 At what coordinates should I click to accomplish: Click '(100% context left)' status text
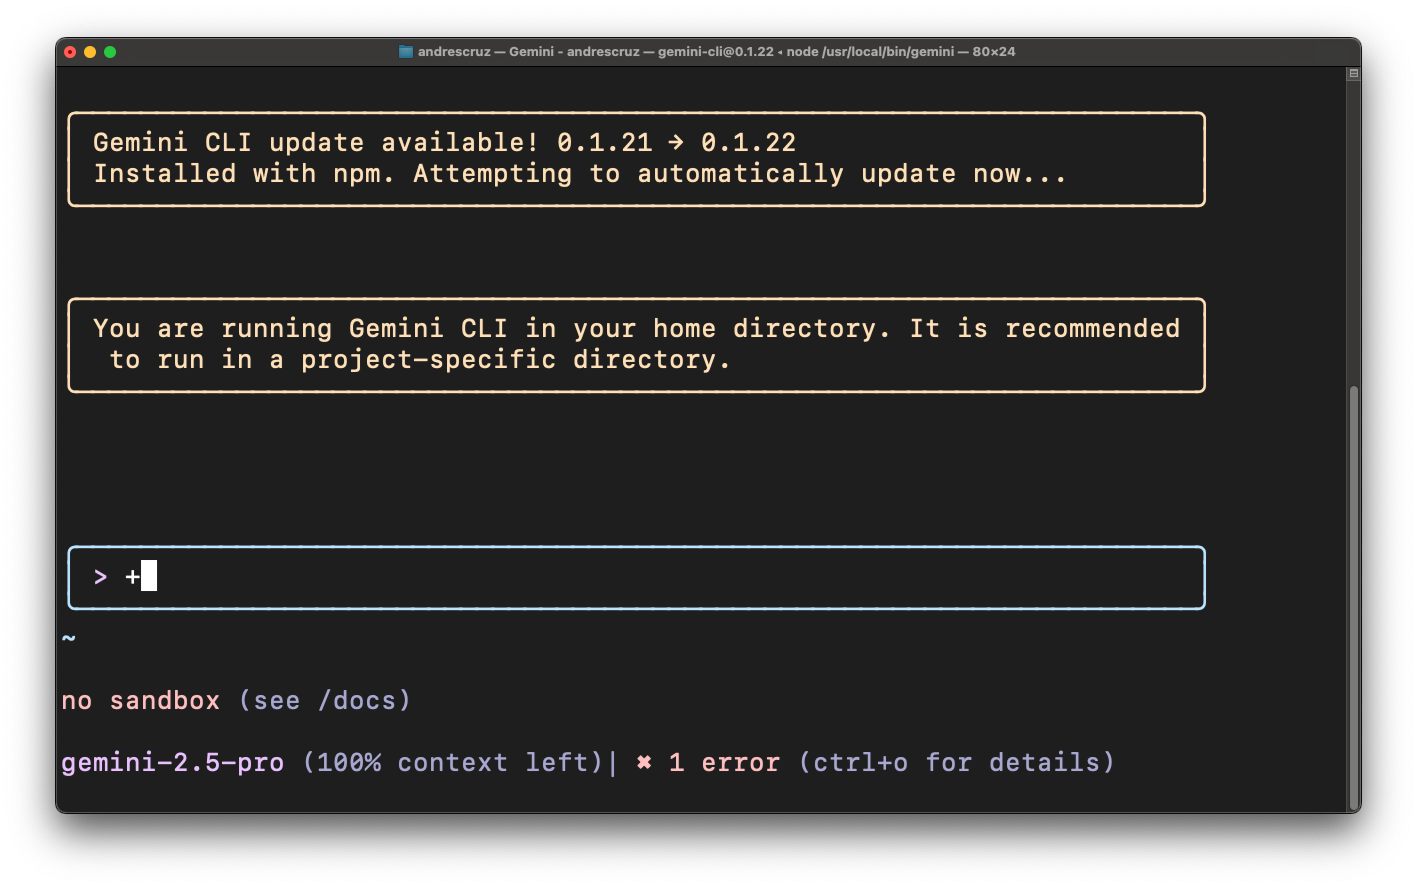click(x=453, y=763)
